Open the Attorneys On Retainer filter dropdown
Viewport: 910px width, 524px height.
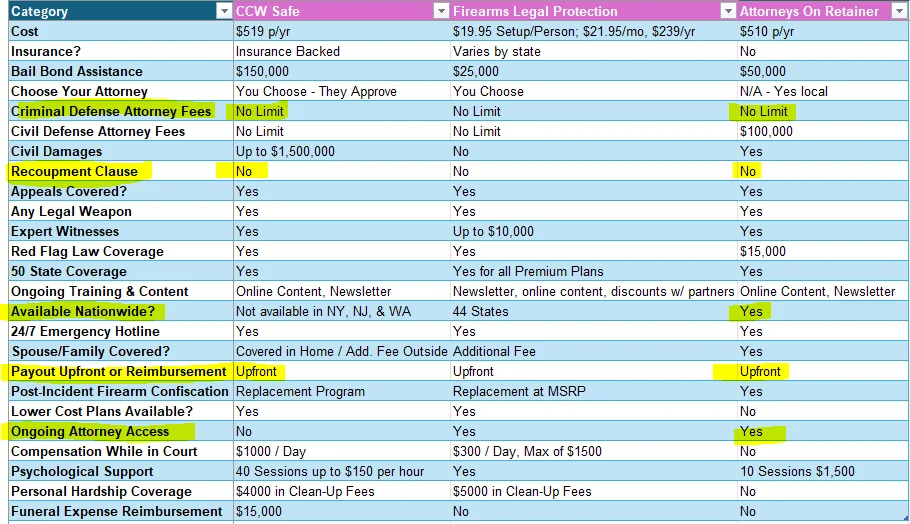(898, 11)
